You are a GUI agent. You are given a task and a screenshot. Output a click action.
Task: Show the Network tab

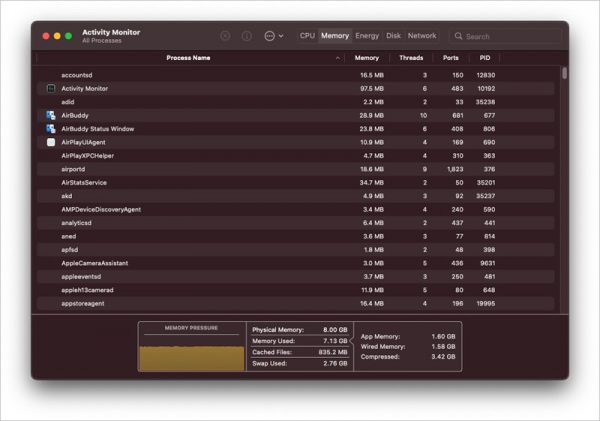(422, 36)
